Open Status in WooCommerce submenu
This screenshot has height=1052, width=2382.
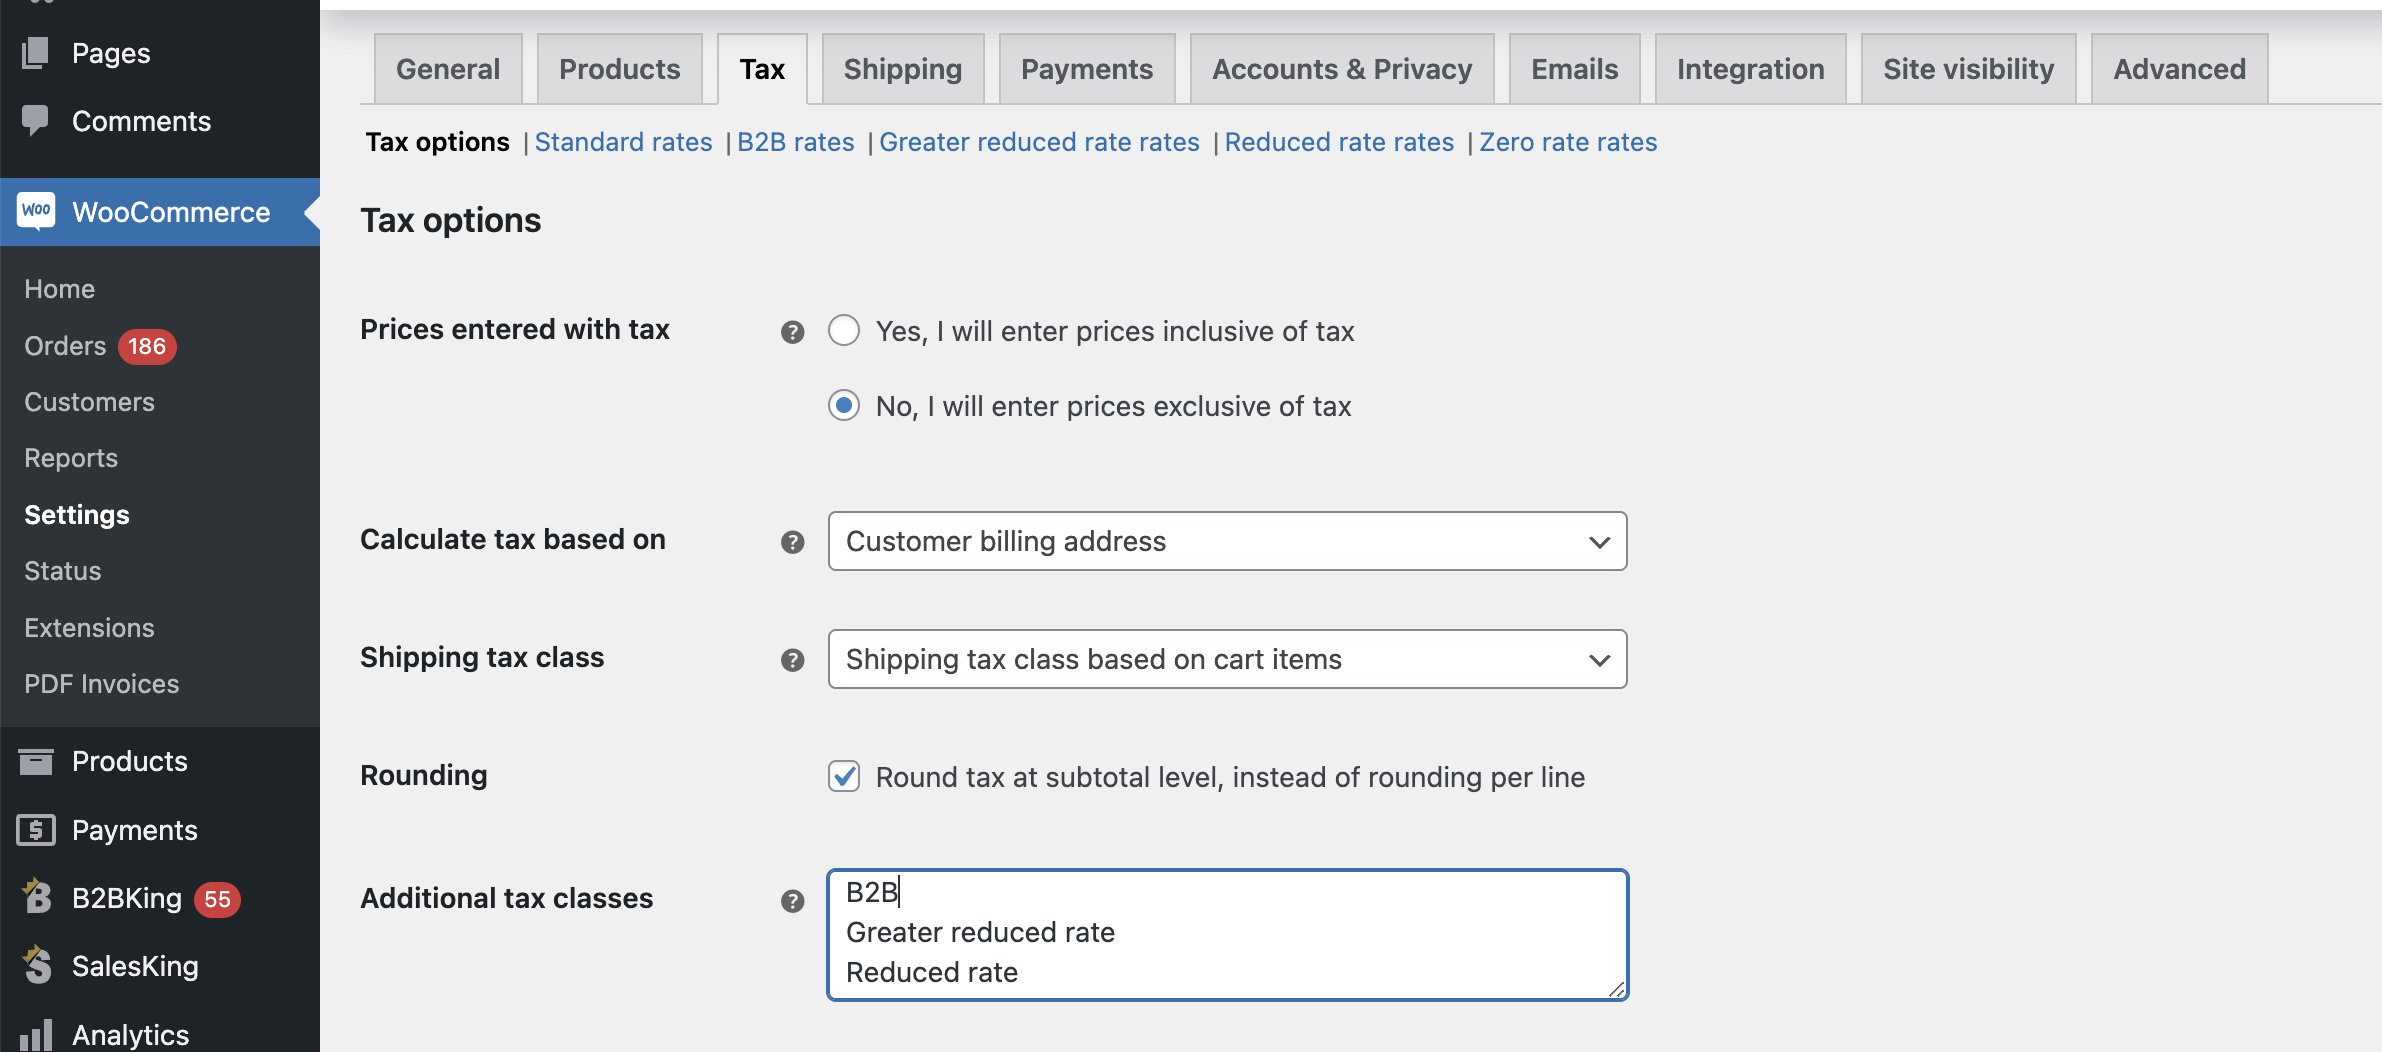(63, 571)
